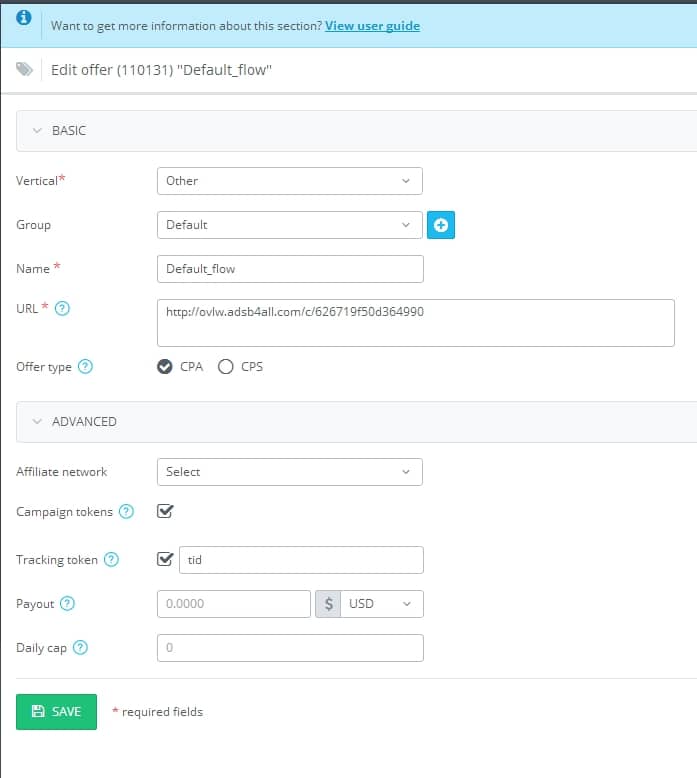The image size is (697, 778).
Task: Open the Payout help icon
Action: [67, 604]
